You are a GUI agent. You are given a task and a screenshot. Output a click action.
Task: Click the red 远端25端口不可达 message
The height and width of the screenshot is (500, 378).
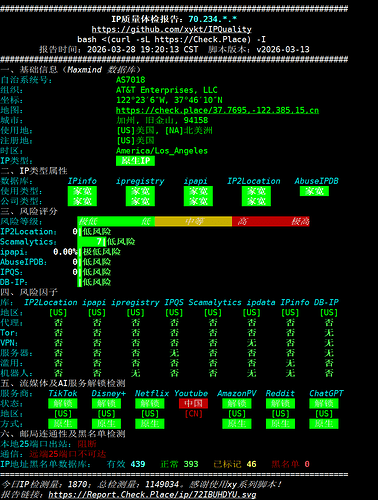pyautogui.click(x=68, y=454)
